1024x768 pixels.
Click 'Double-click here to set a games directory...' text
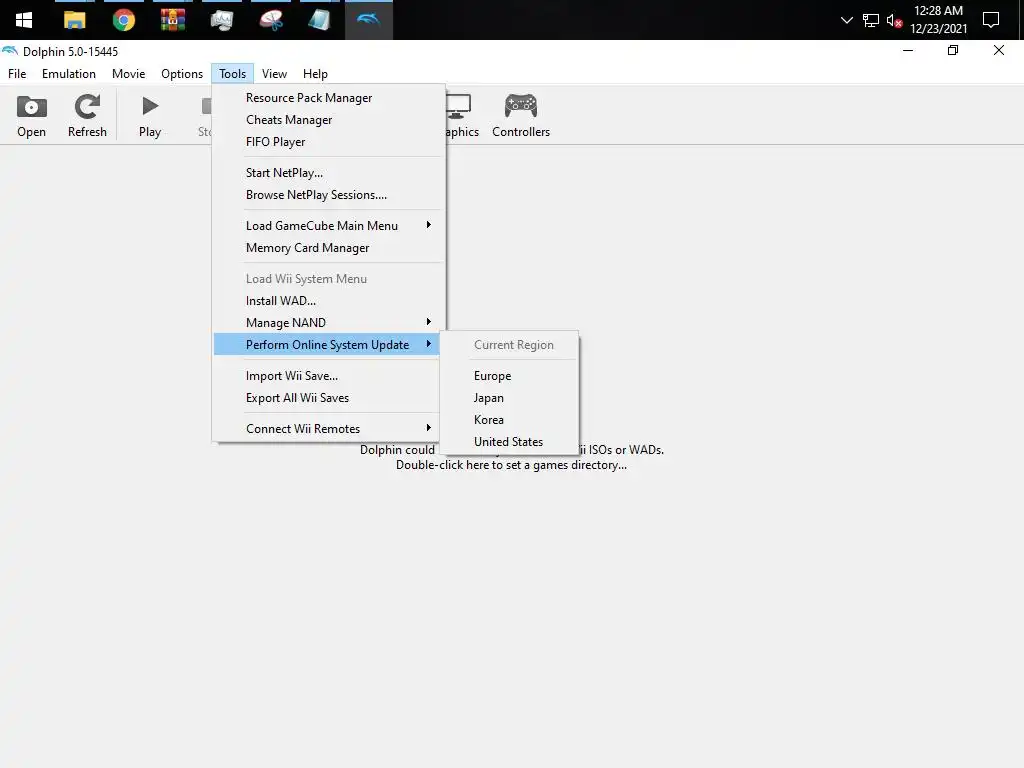(x=511, y=465)
